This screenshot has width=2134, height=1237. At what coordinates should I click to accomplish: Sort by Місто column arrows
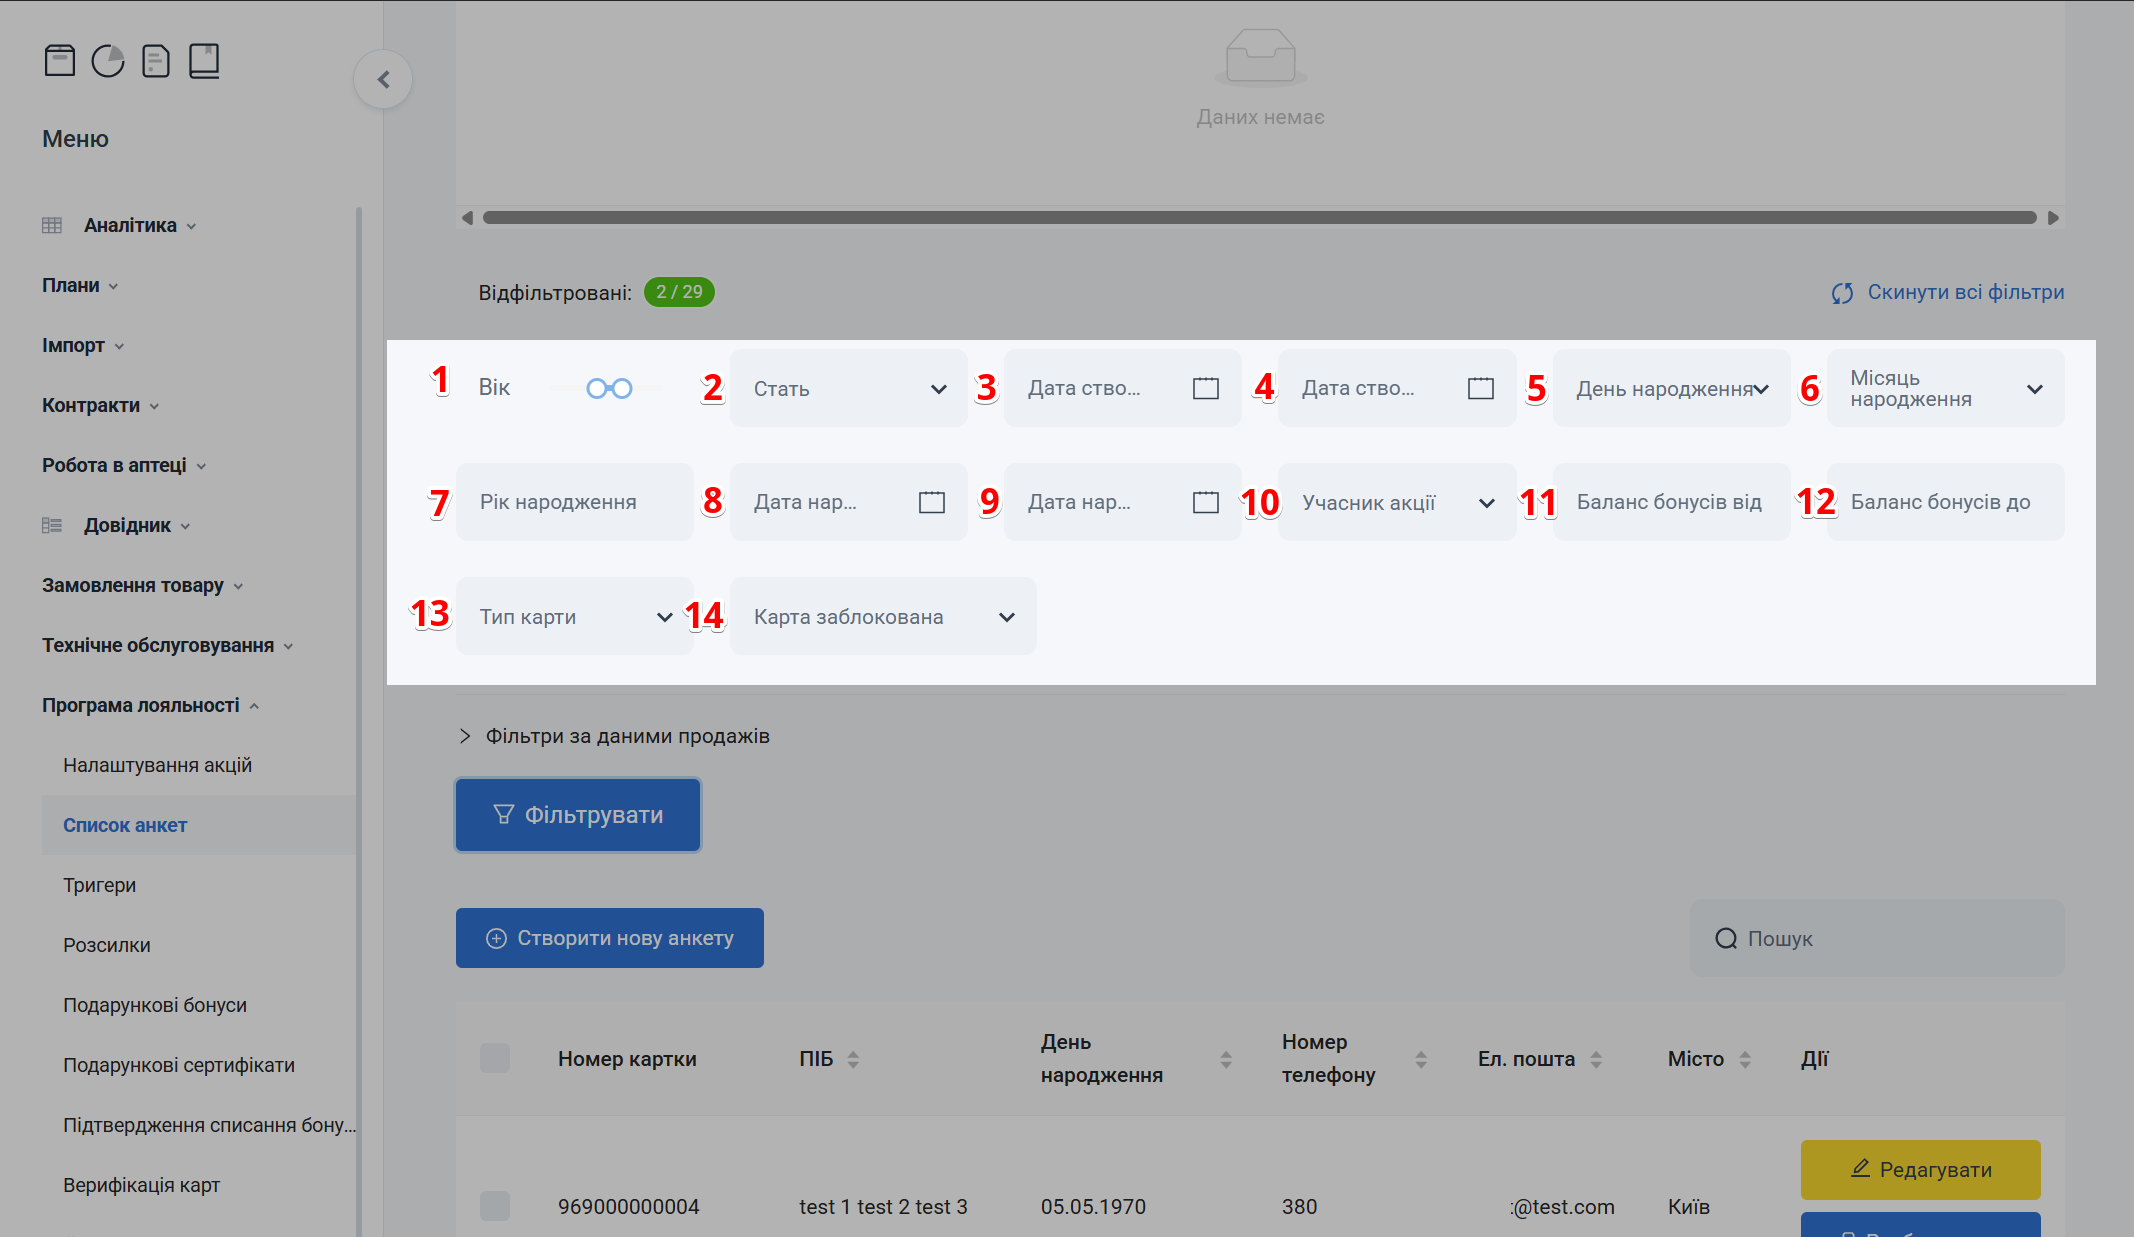tap(1745, 1059)
